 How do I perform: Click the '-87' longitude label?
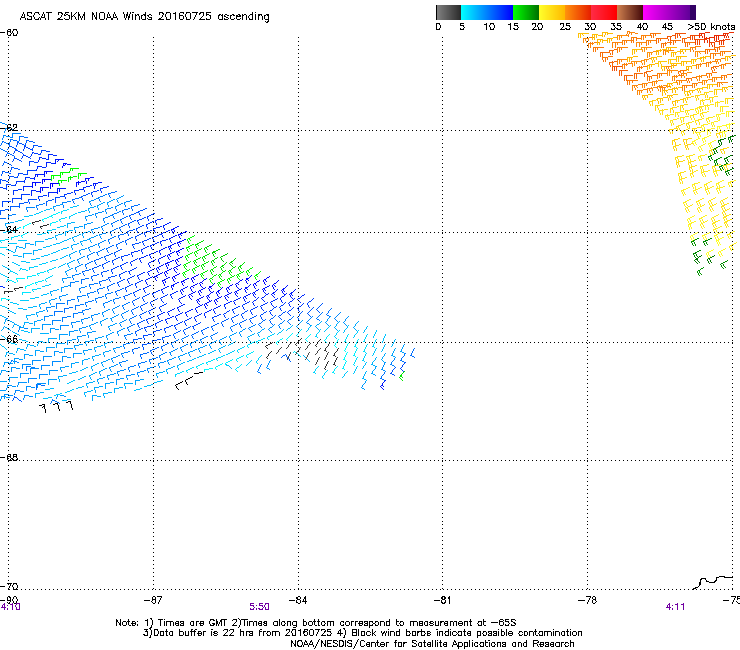pos(153,600)
